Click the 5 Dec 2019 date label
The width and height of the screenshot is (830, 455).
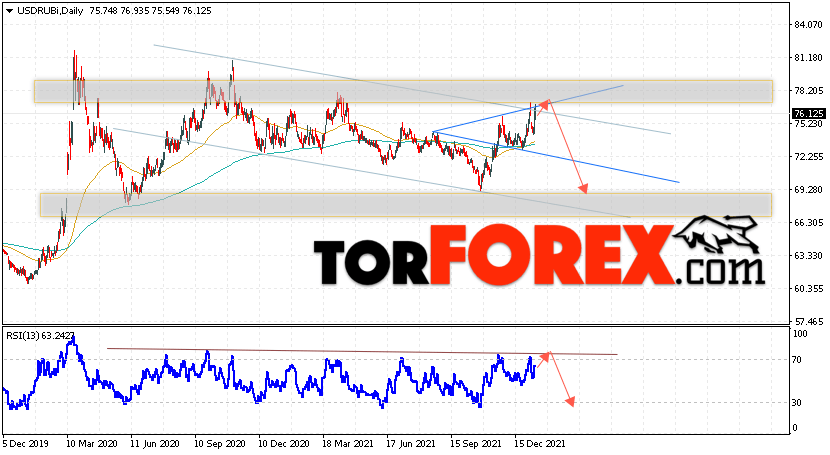[25, 443]
